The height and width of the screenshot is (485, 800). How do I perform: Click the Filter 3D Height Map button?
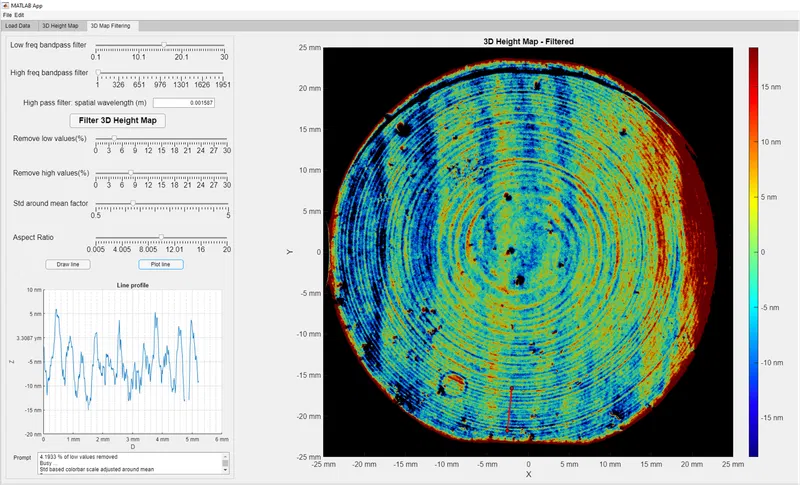117,120
